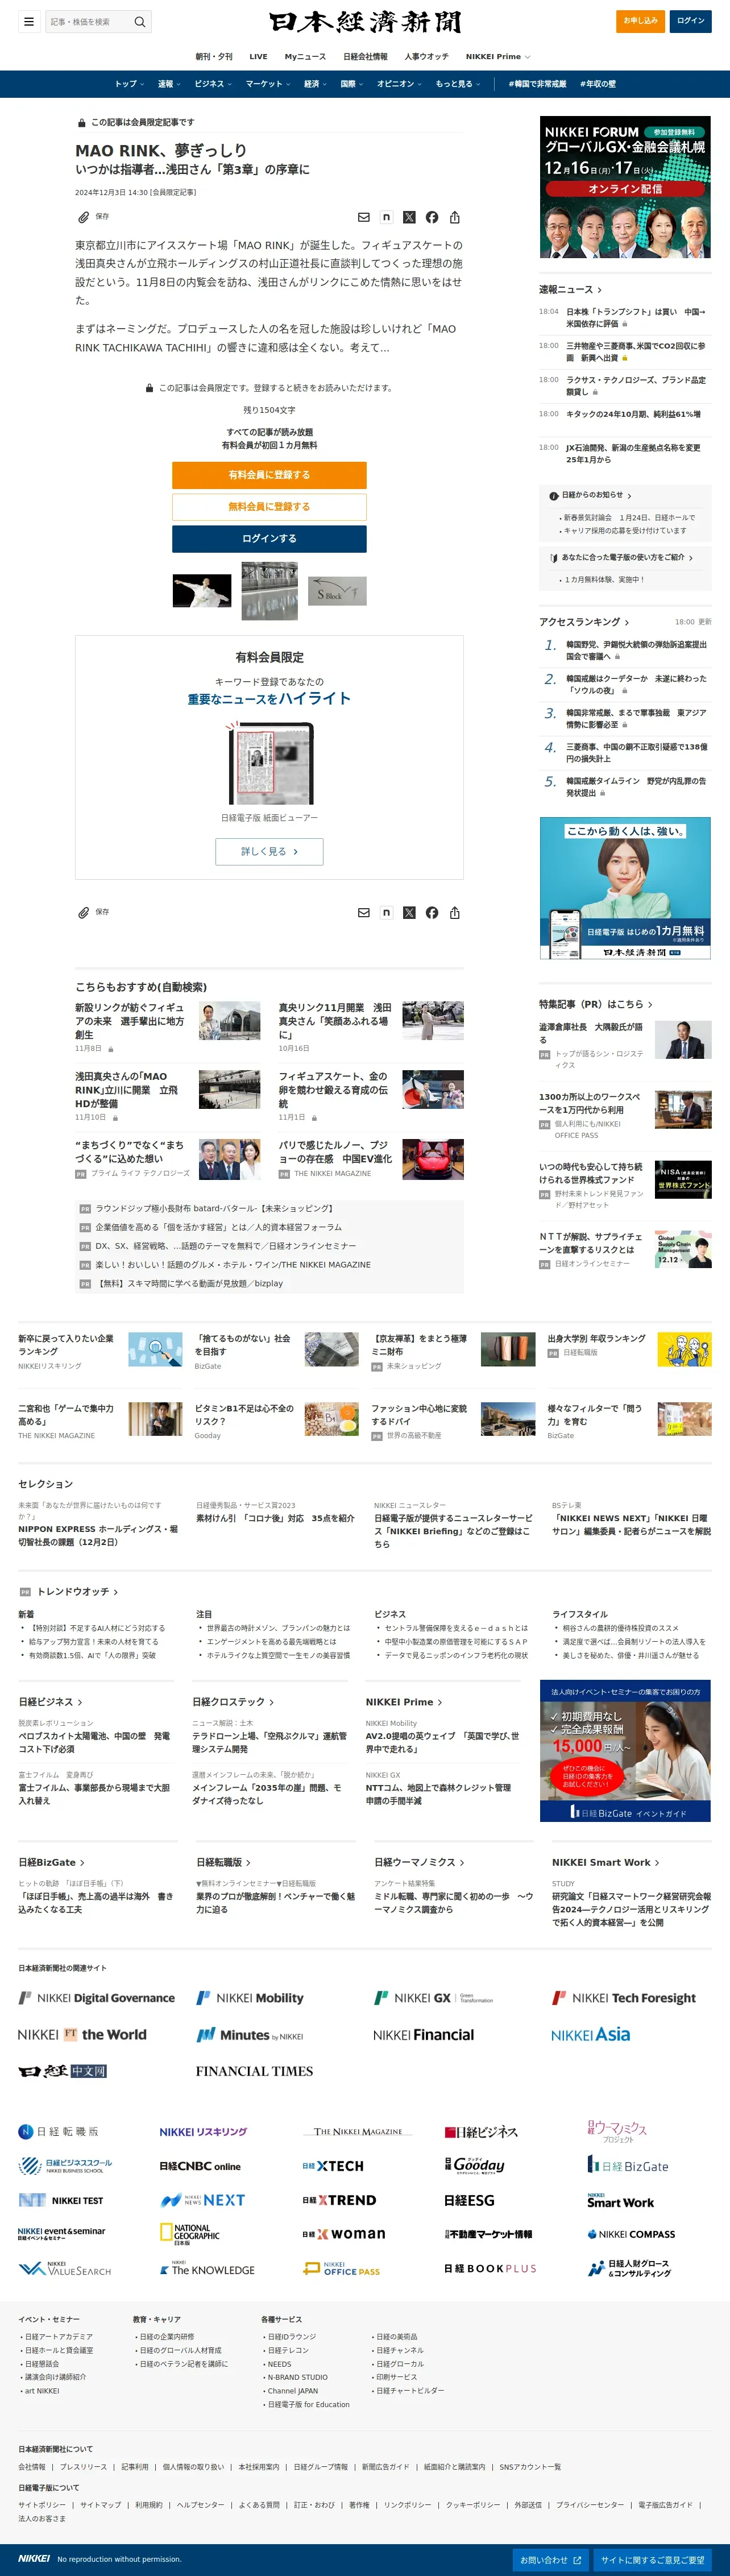Open the share-sheet icon under the headline
This screenshot has height=2576, width=730.
click(x=455, y=217)
